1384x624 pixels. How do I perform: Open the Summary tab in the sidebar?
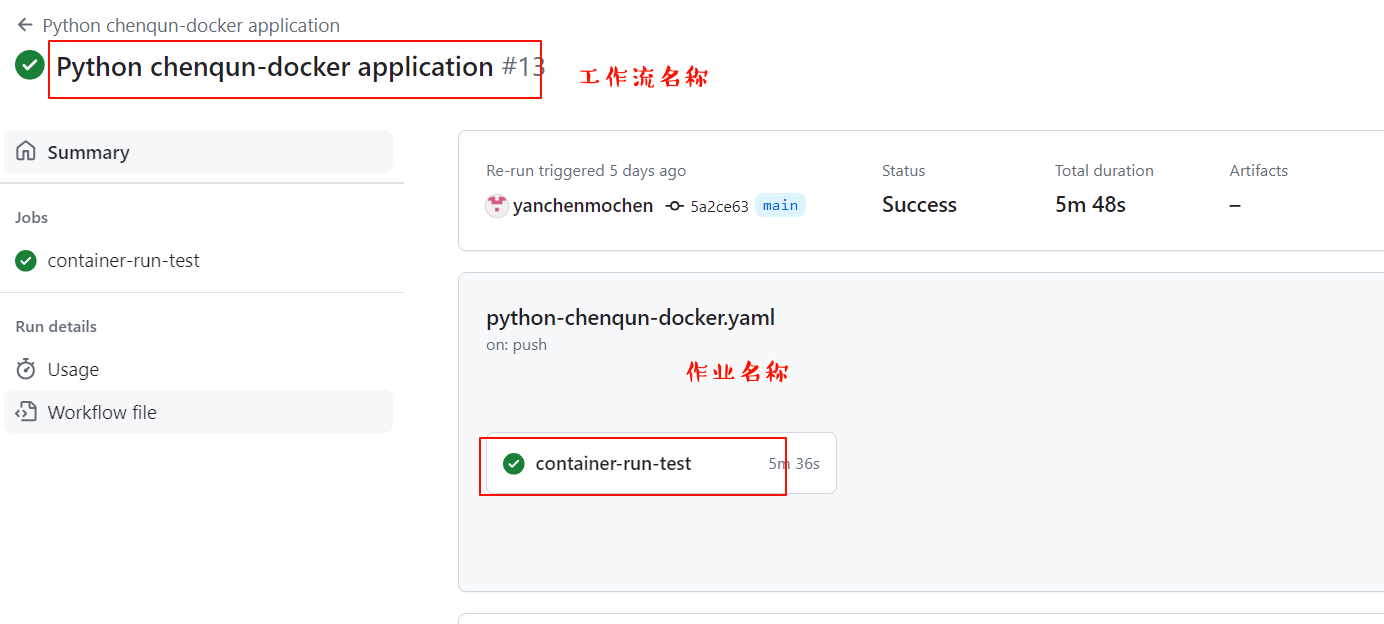click(88, 152)
